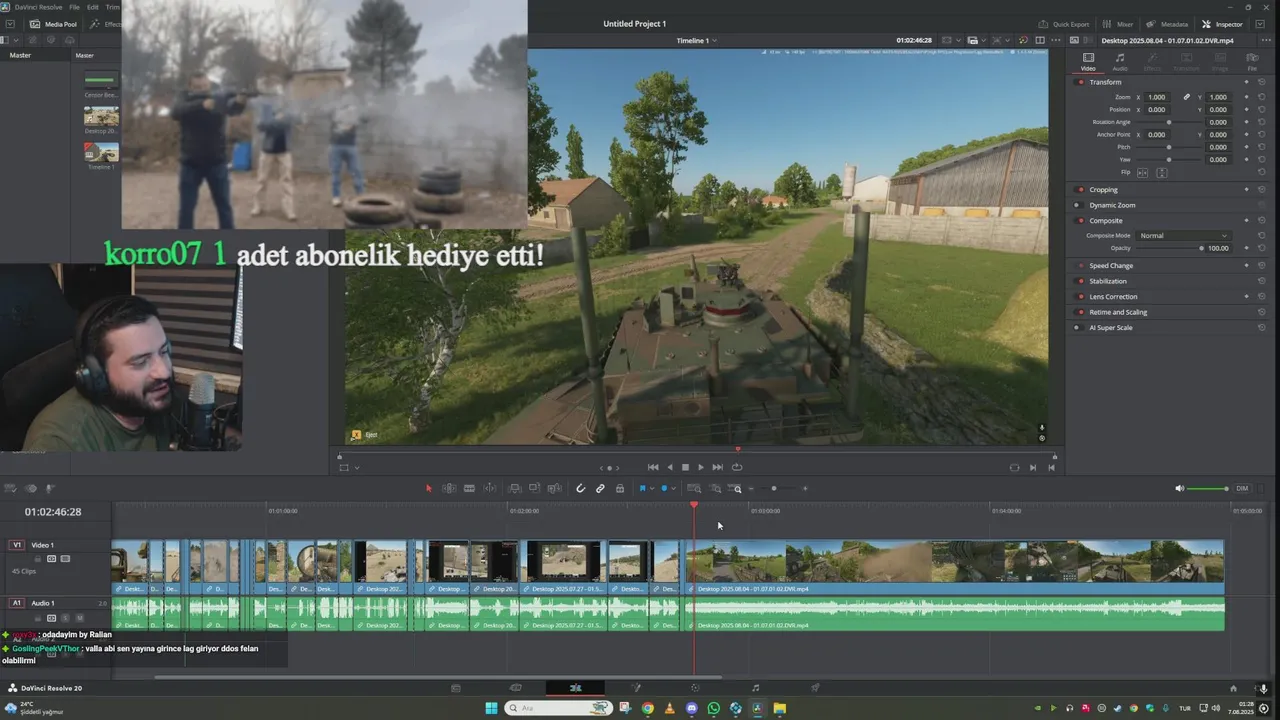Image resolution: width=1280 pixels, height=720 pixels.
Task: Expand the Speed Change section
Action: 1111,266
